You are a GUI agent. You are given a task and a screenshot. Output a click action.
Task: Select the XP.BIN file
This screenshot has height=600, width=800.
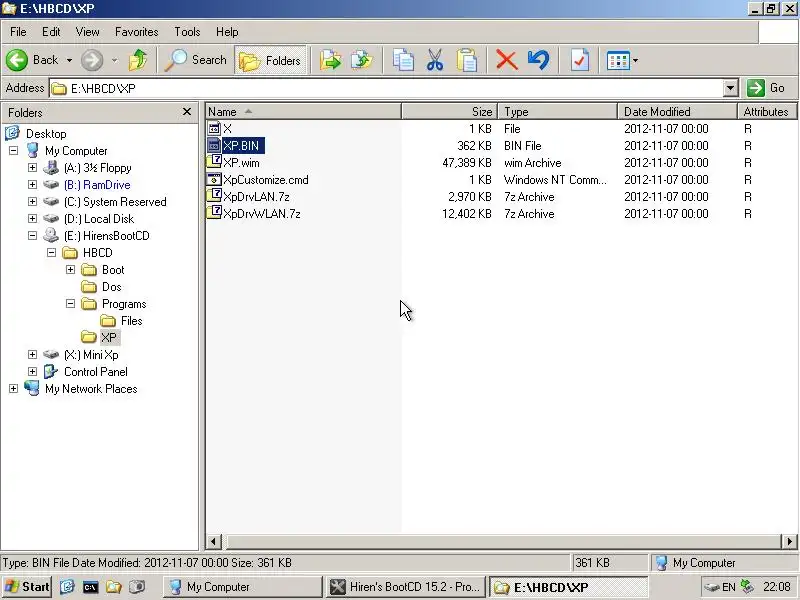pos(241,145)
